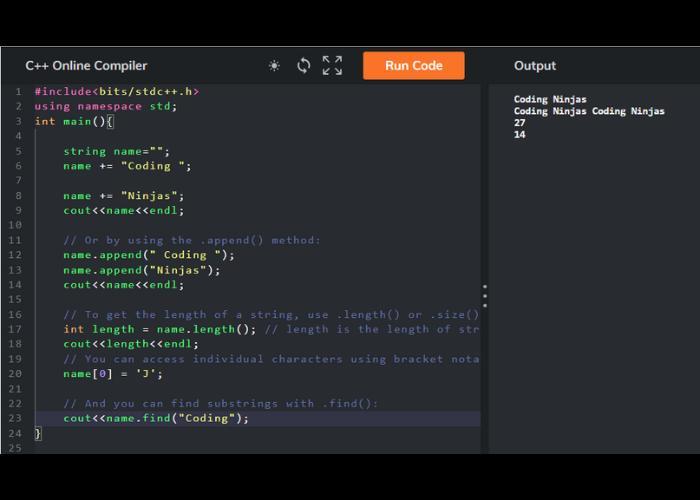Viewport: 700px width, 500px height.
Task: Click the three-dot panel divider handle
Action: click(485, 296)
